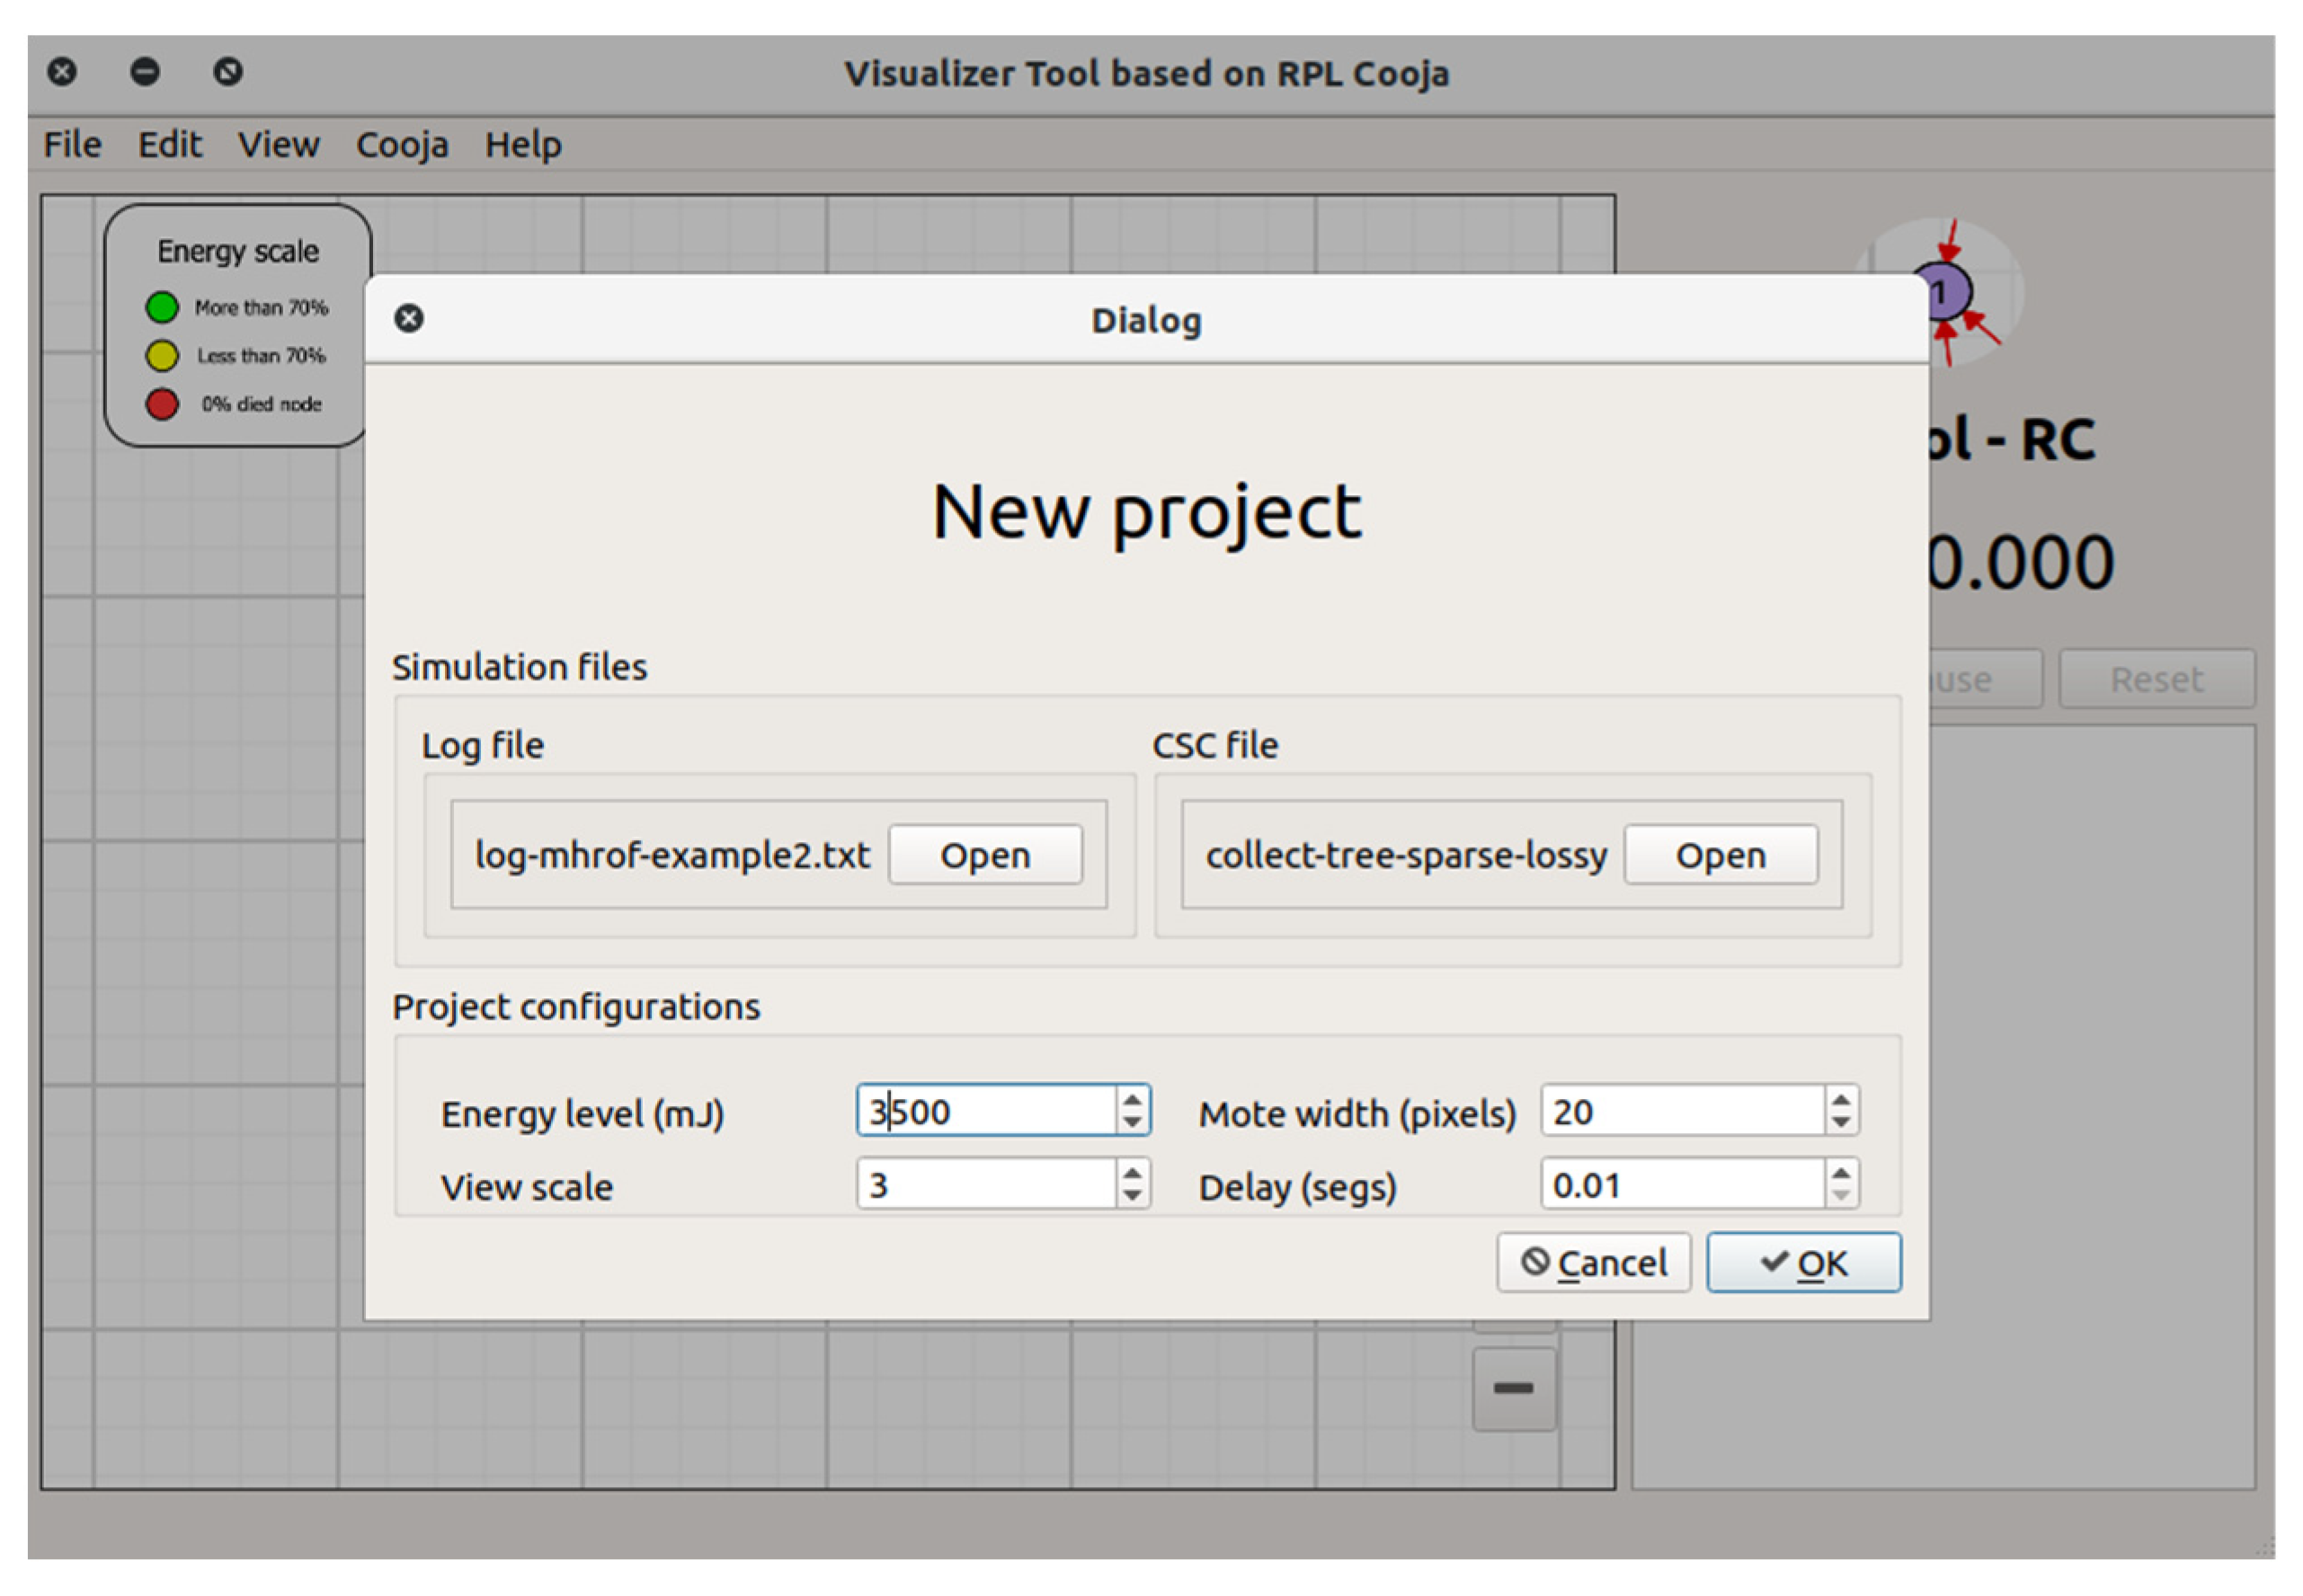Click the View scale input field

pos(985,1185)
